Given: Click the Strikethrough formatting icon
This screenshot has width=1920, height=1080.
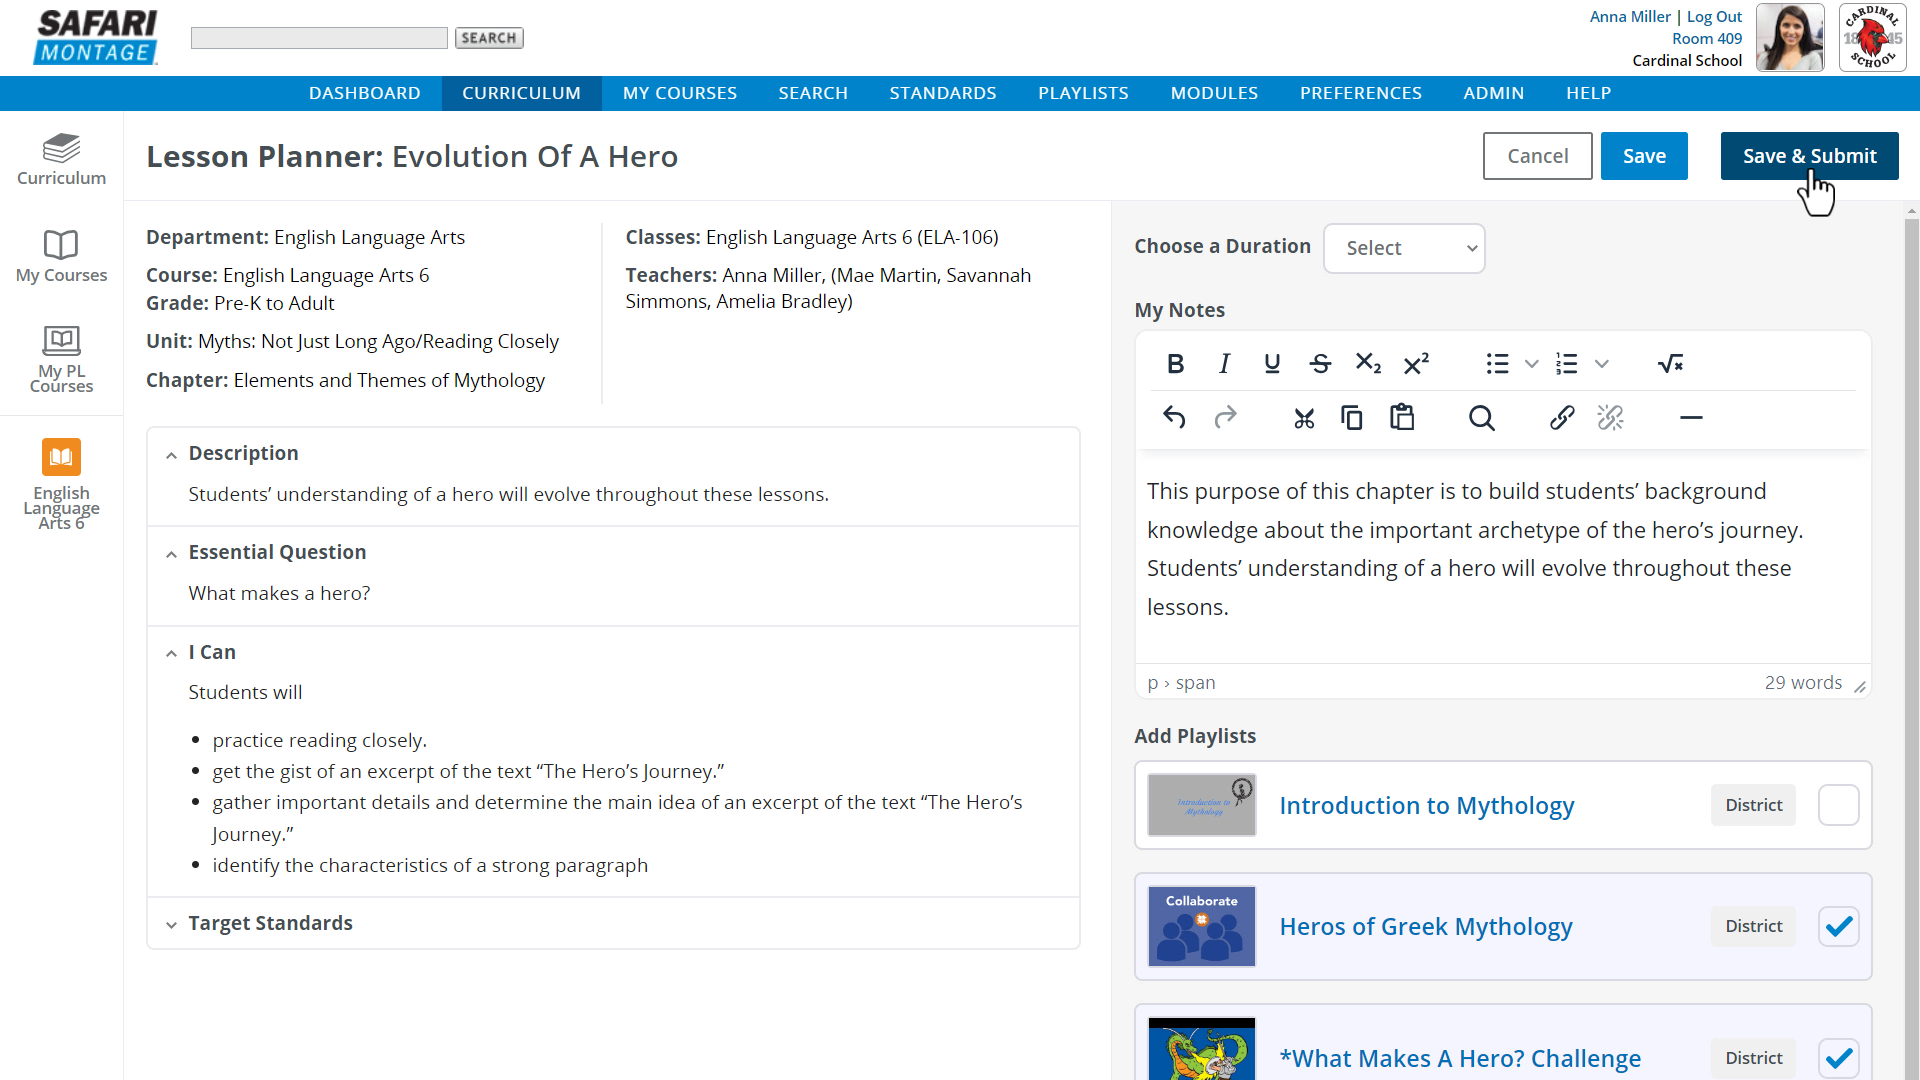Looking at the screenshot, I should (1320, 363).
